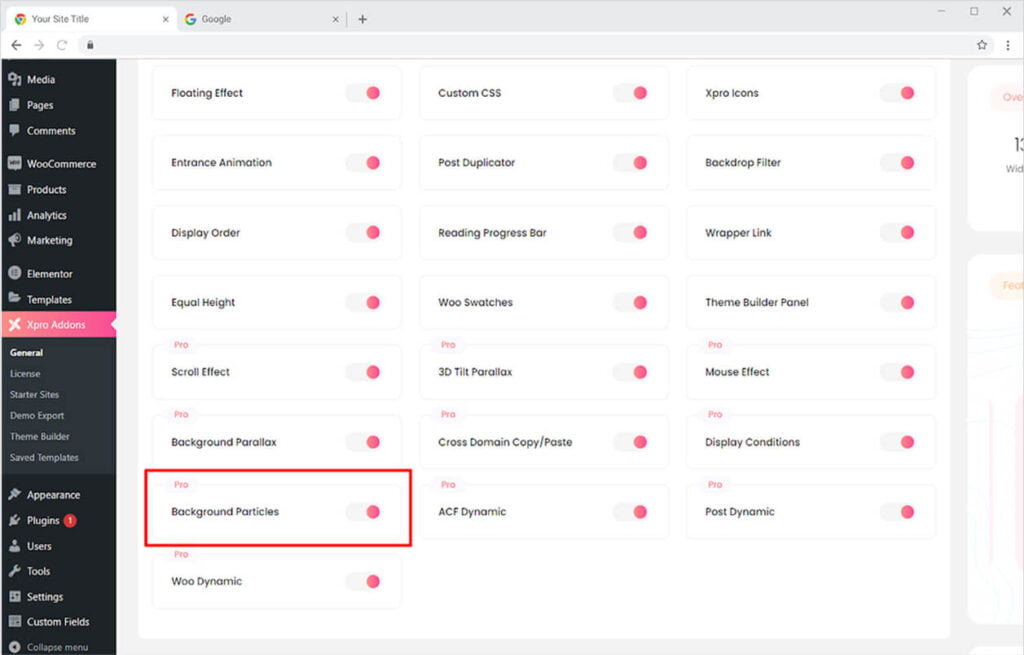The width and height of the screenshot is (1024, 655).
Task: Click the Media icon in sidebar
Action: click(x=14, y=80)
